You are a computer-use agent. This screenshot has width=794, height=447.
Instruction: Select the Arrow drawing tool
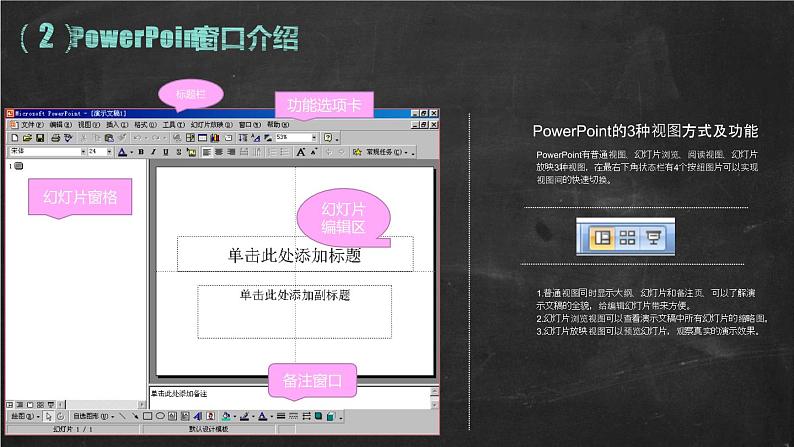click(135, 416)
